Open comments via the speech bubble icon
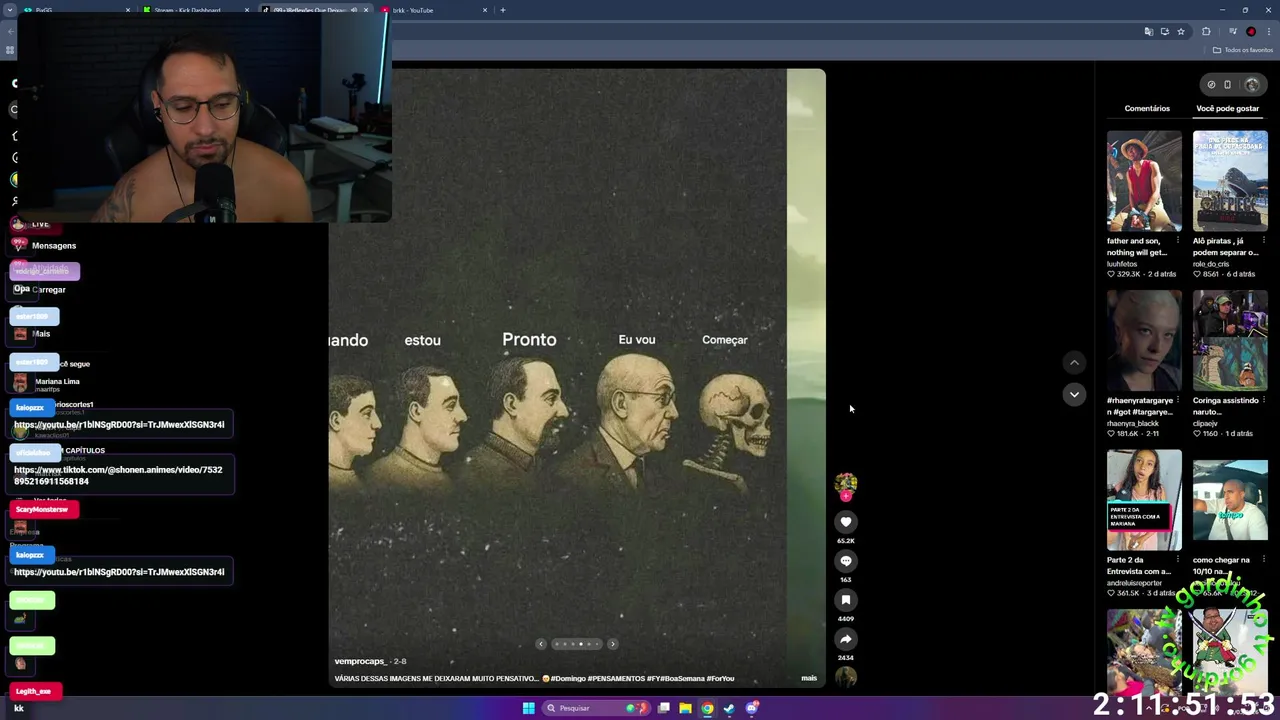Viewport: 1280px width, 720px height. click(846, 561)
